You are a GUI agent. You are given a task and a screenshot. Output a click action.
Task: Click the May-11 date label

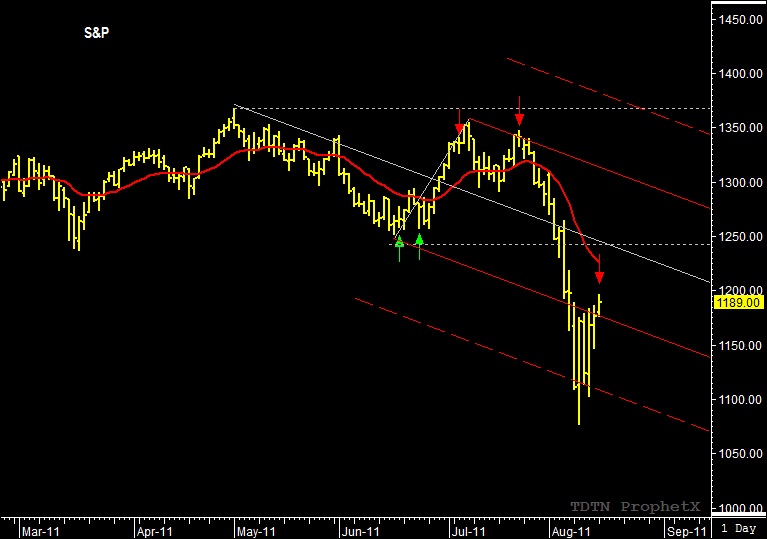click(256, 531)
